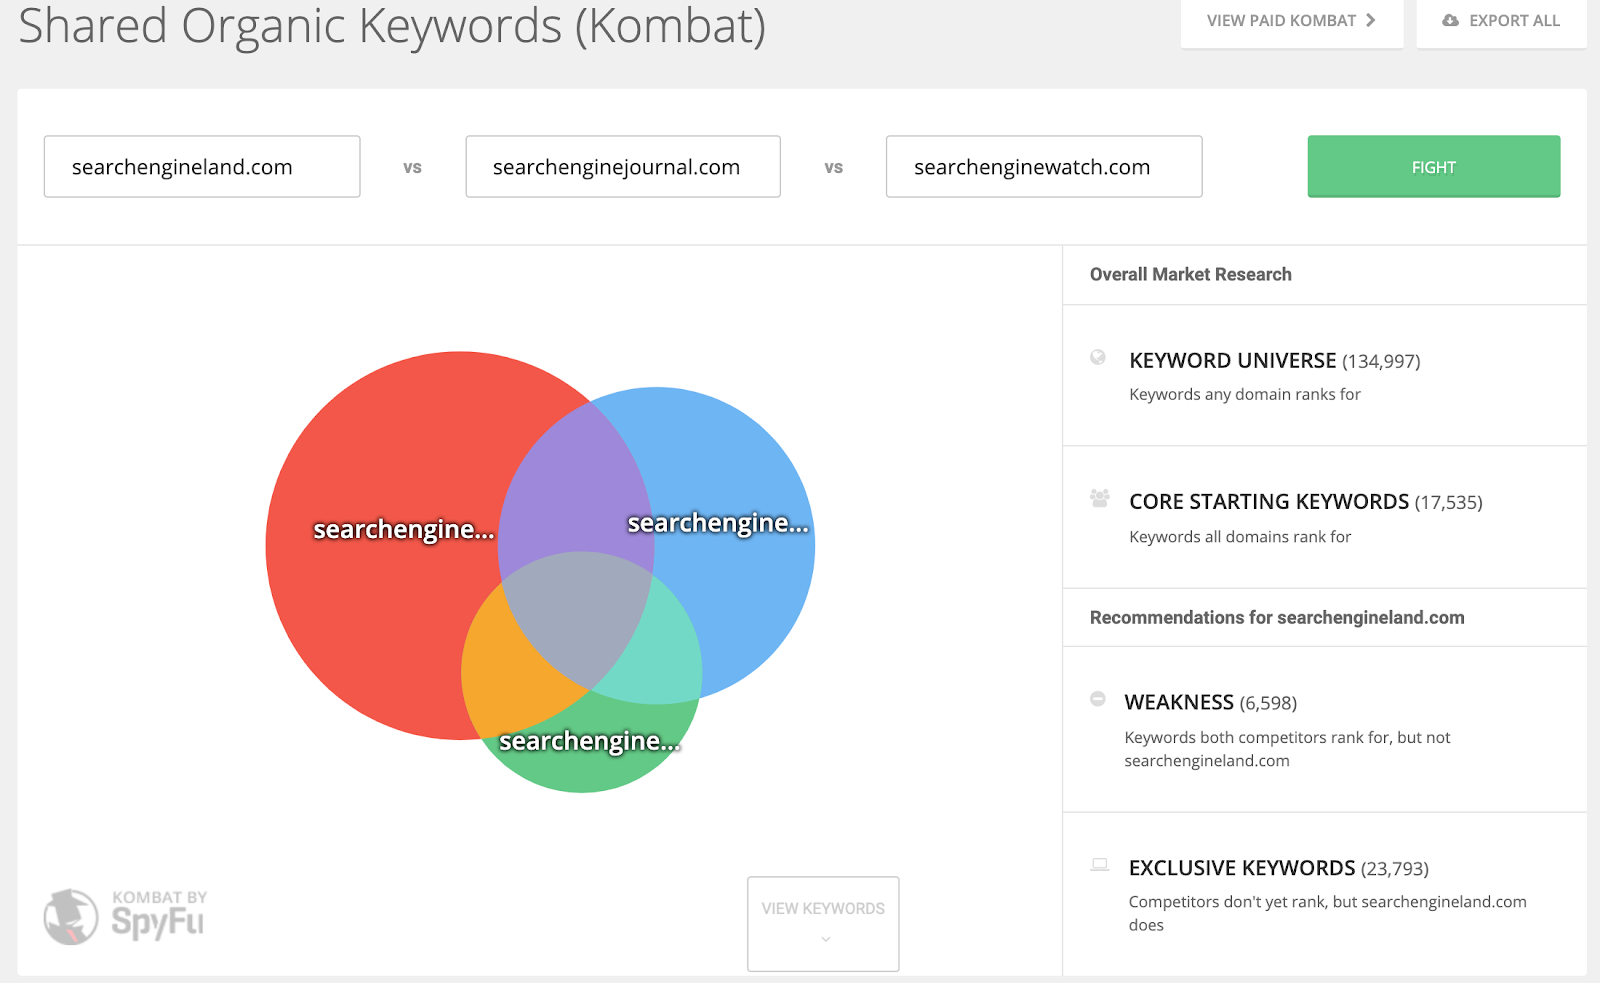1600x983 pixels.
Task: Click 'Competitors don't yet rank' description
Action: (x=1328, y=913)
